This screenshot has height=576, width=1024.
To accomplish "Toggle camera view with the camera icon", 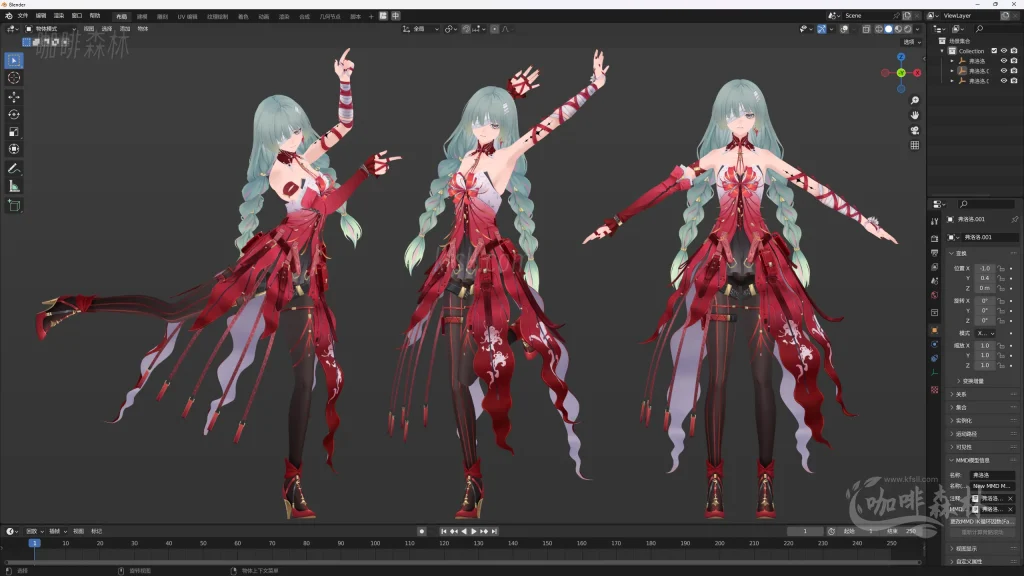I will tap(915, 130).
